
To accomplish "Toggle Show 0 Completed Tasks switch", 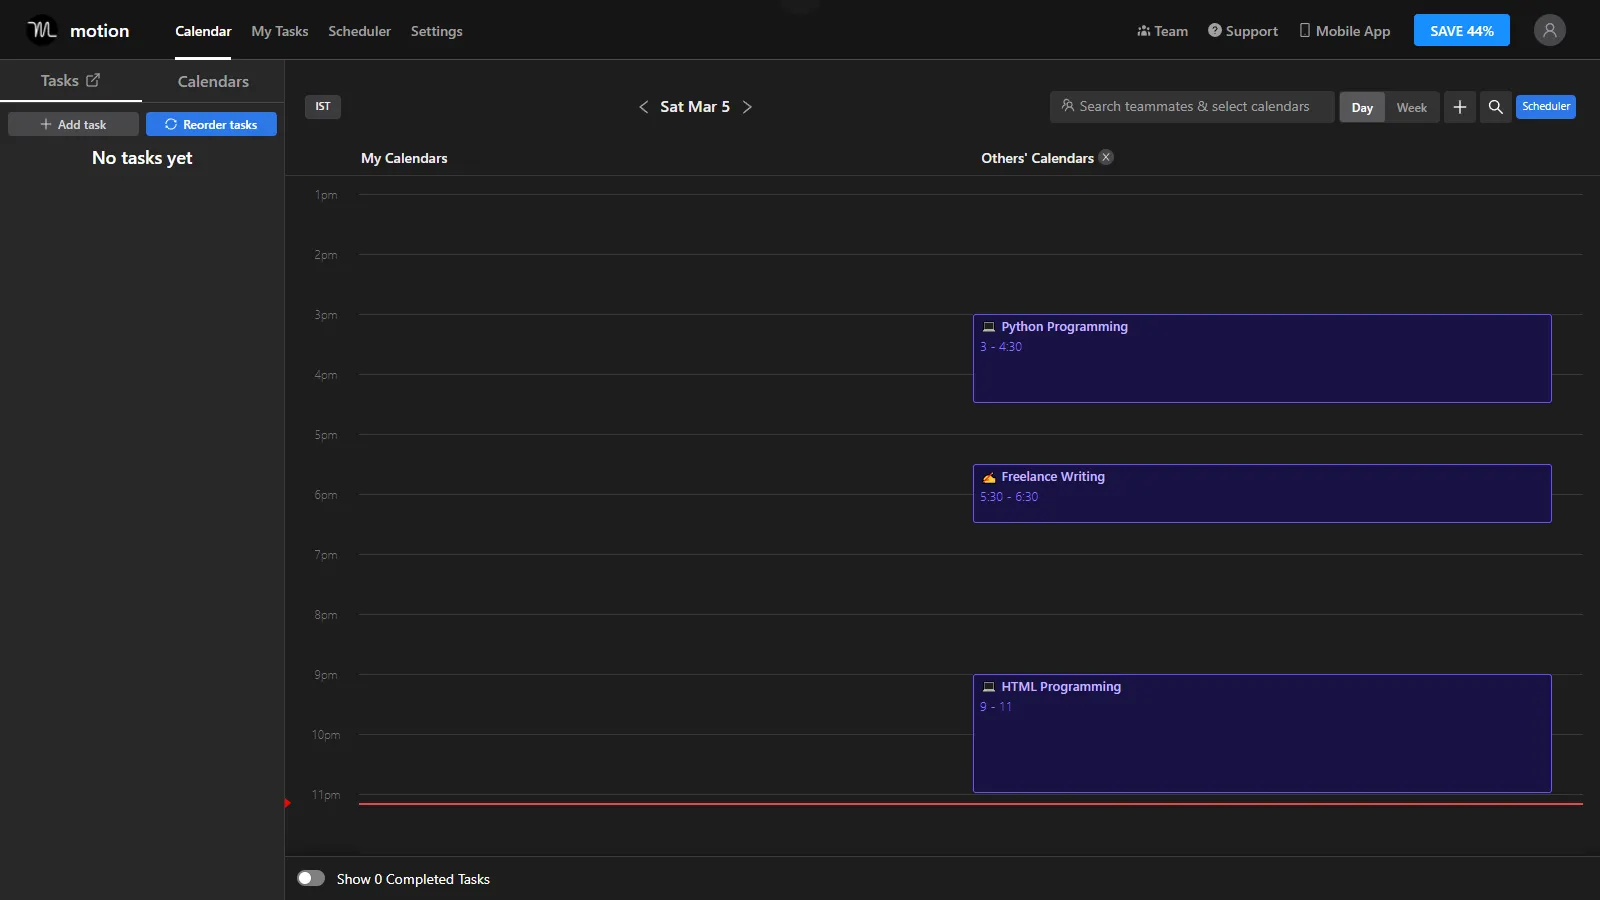I will click(311, 878).
